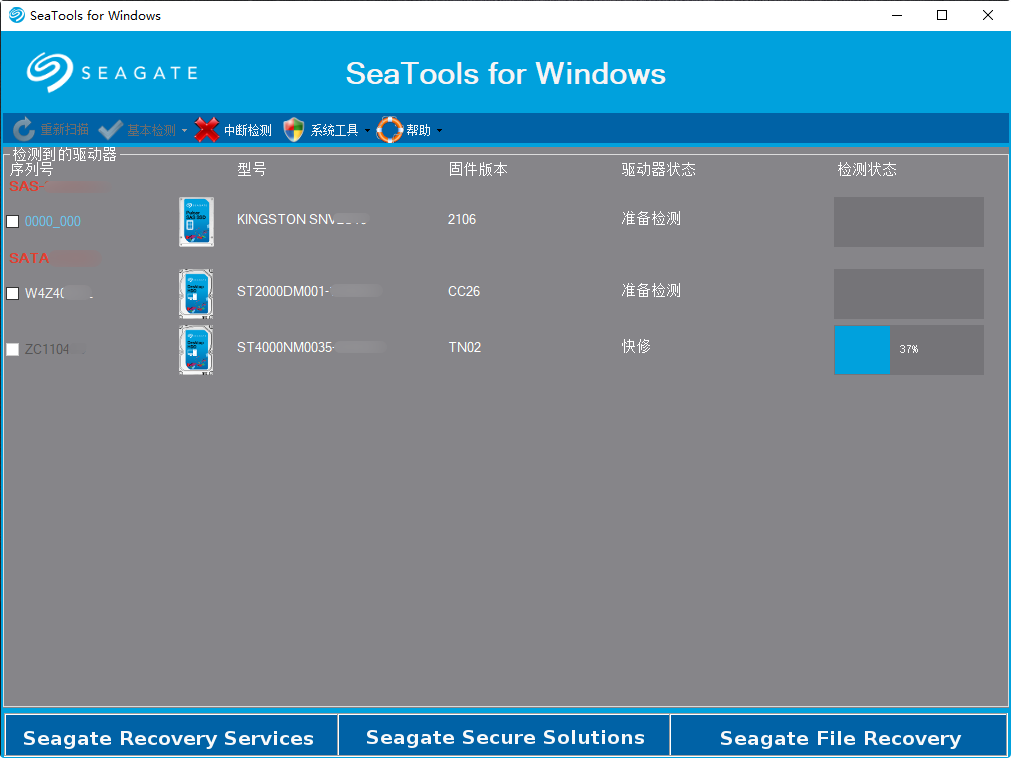
Task: Click the 基本检测 toolbar label
Action: 152,130
